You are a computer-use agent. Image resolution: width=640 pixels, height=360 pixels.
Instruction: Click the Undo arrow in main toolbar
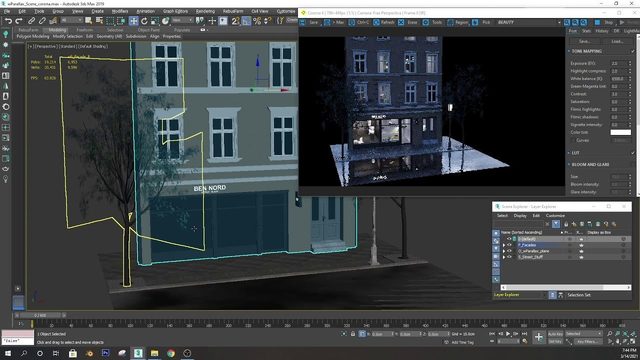[x=8, y=20]
